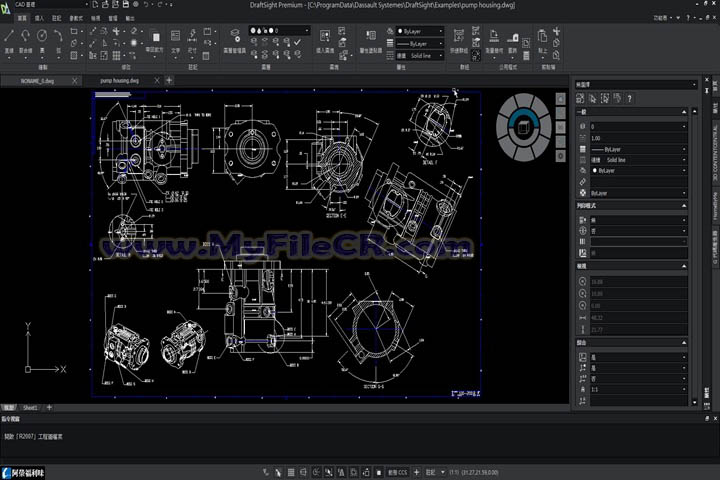Open the ByLayer color field in Properties

click(638, 171)
